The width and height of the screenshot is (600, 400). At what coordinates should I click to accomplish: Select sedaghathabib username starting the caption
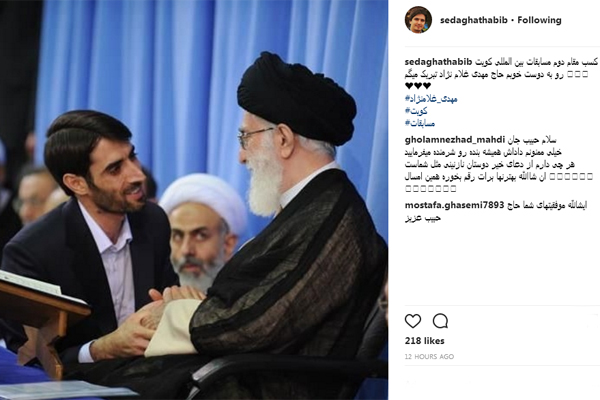point(439,62)
